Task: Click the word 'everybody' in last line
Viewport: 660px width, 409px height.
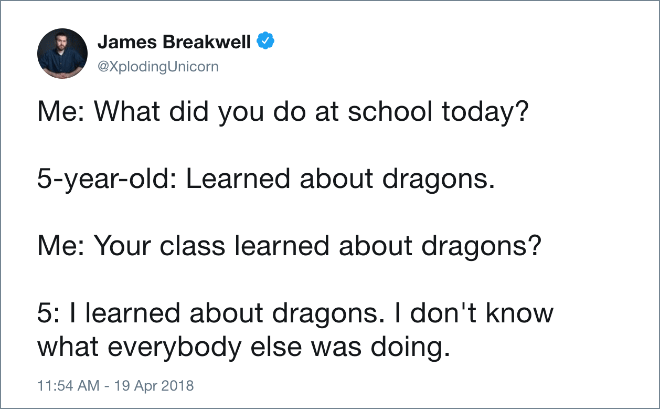Action: (x=174, y=348)
